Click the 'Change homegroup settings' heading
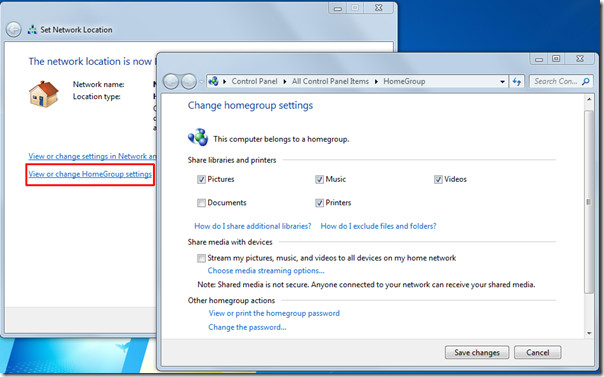This screenshot has height=377, width=604. [x=250, y=106]
